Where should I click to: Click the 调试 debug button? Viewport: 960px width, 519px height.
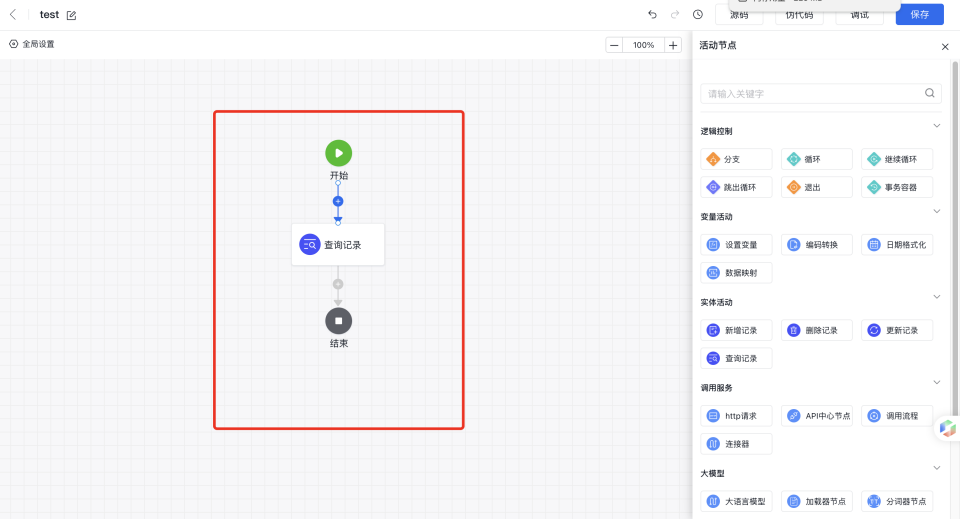(859, 15)
